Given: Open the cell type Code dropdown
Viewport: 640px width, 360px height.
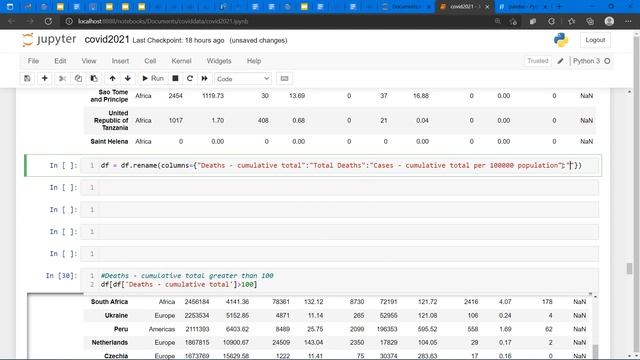Looking at the screenshot, I should [x=243, y=79].
